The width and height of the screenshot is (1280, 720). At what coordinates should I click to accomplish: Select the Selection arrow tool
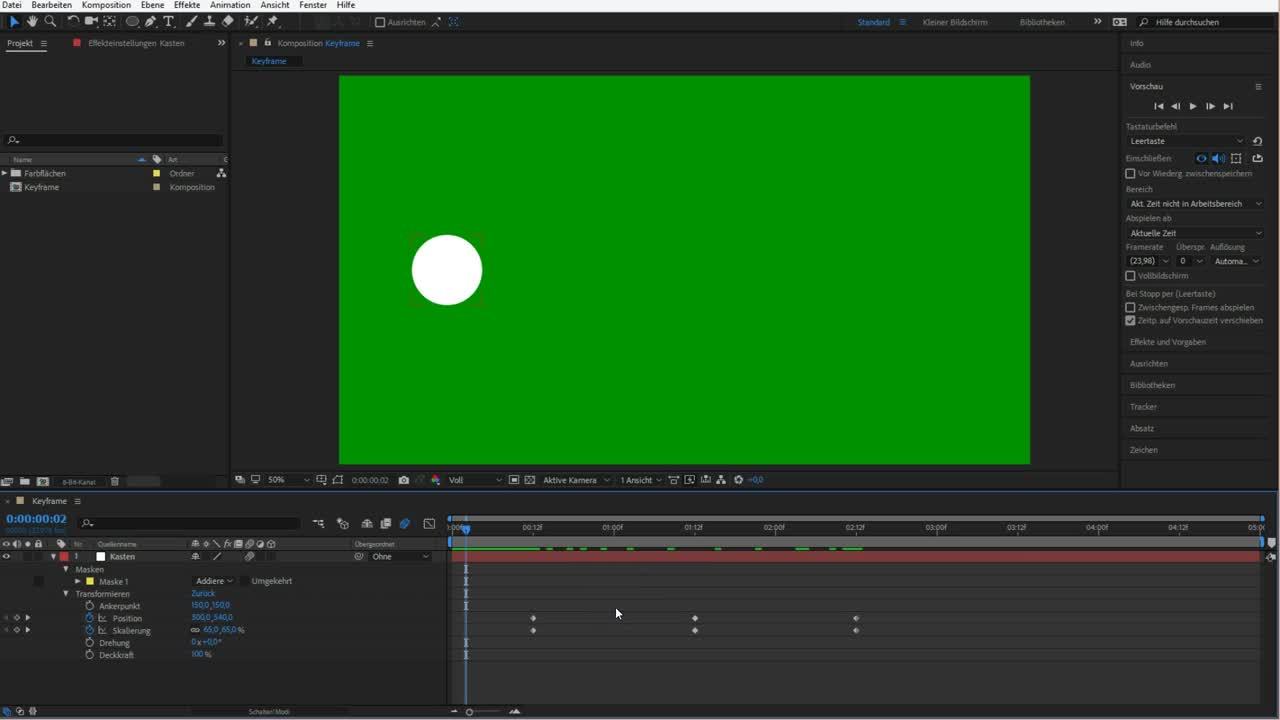14,21
